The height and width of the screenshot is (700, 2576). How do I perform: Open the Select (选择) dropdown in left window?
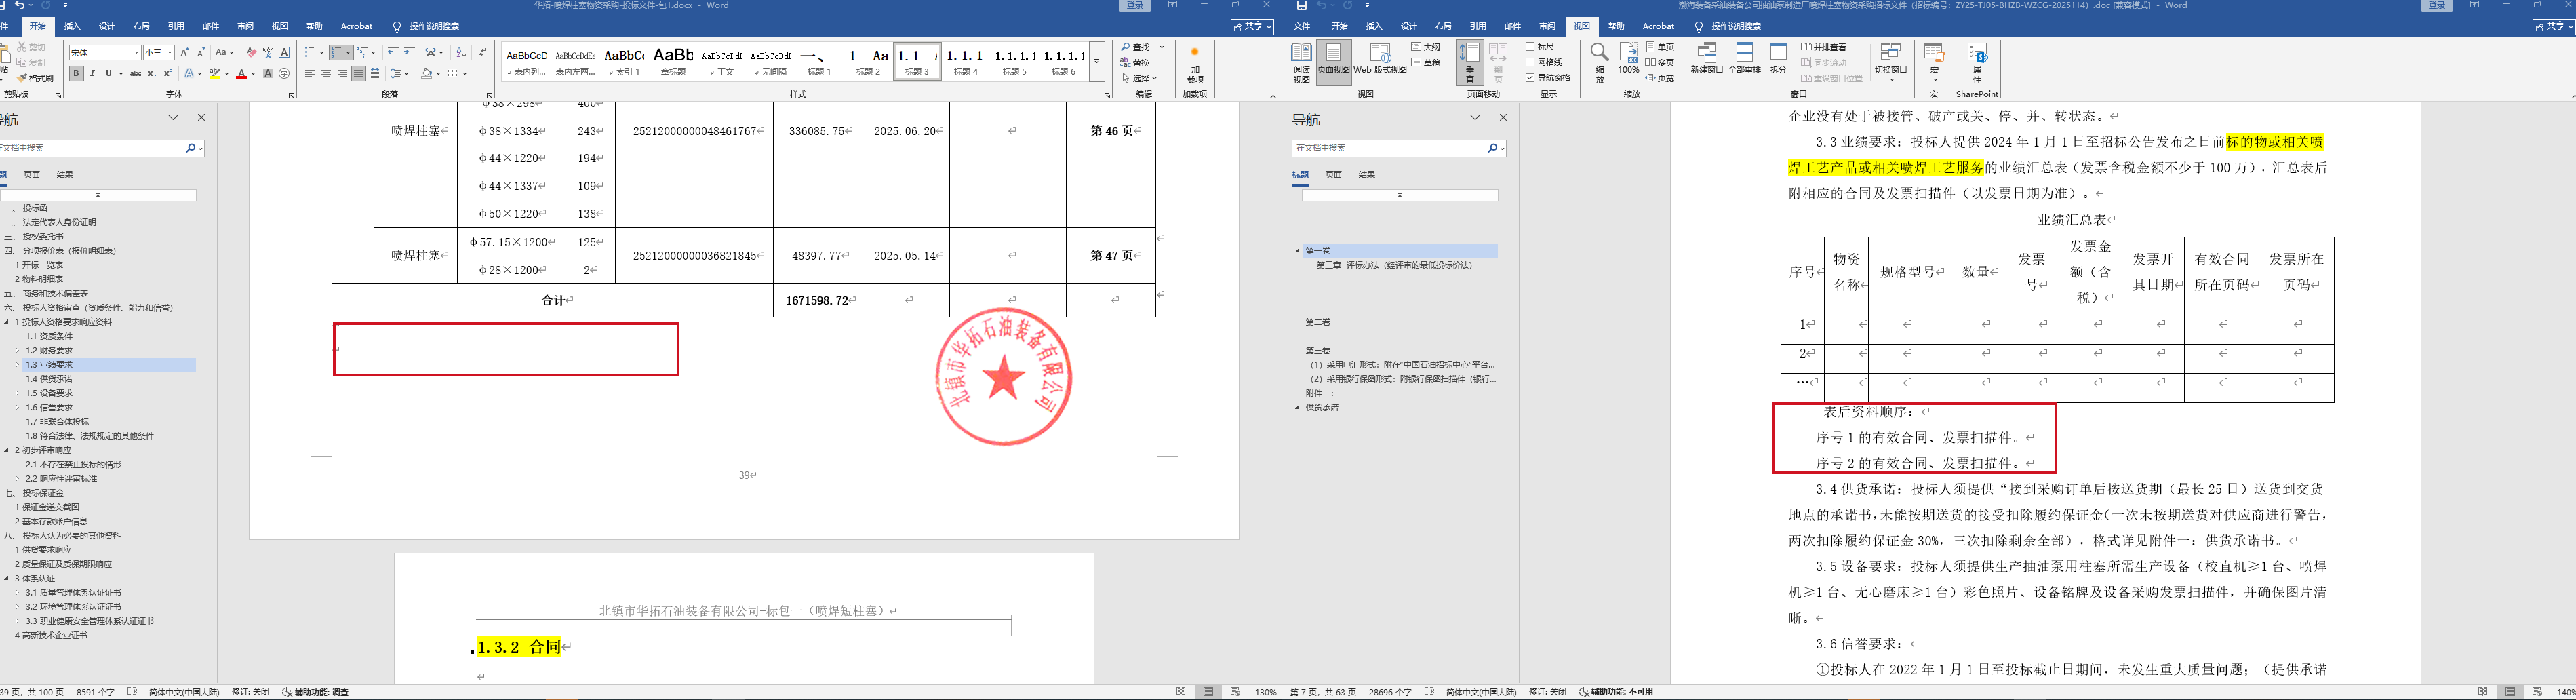pos(1140,78)
